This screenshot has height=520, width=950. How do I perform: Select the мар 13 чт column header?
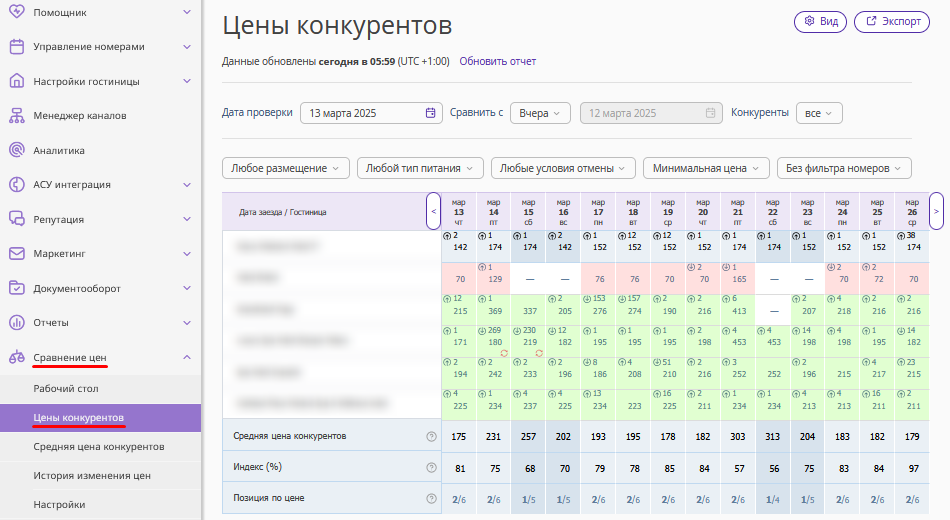pos(459,212)
